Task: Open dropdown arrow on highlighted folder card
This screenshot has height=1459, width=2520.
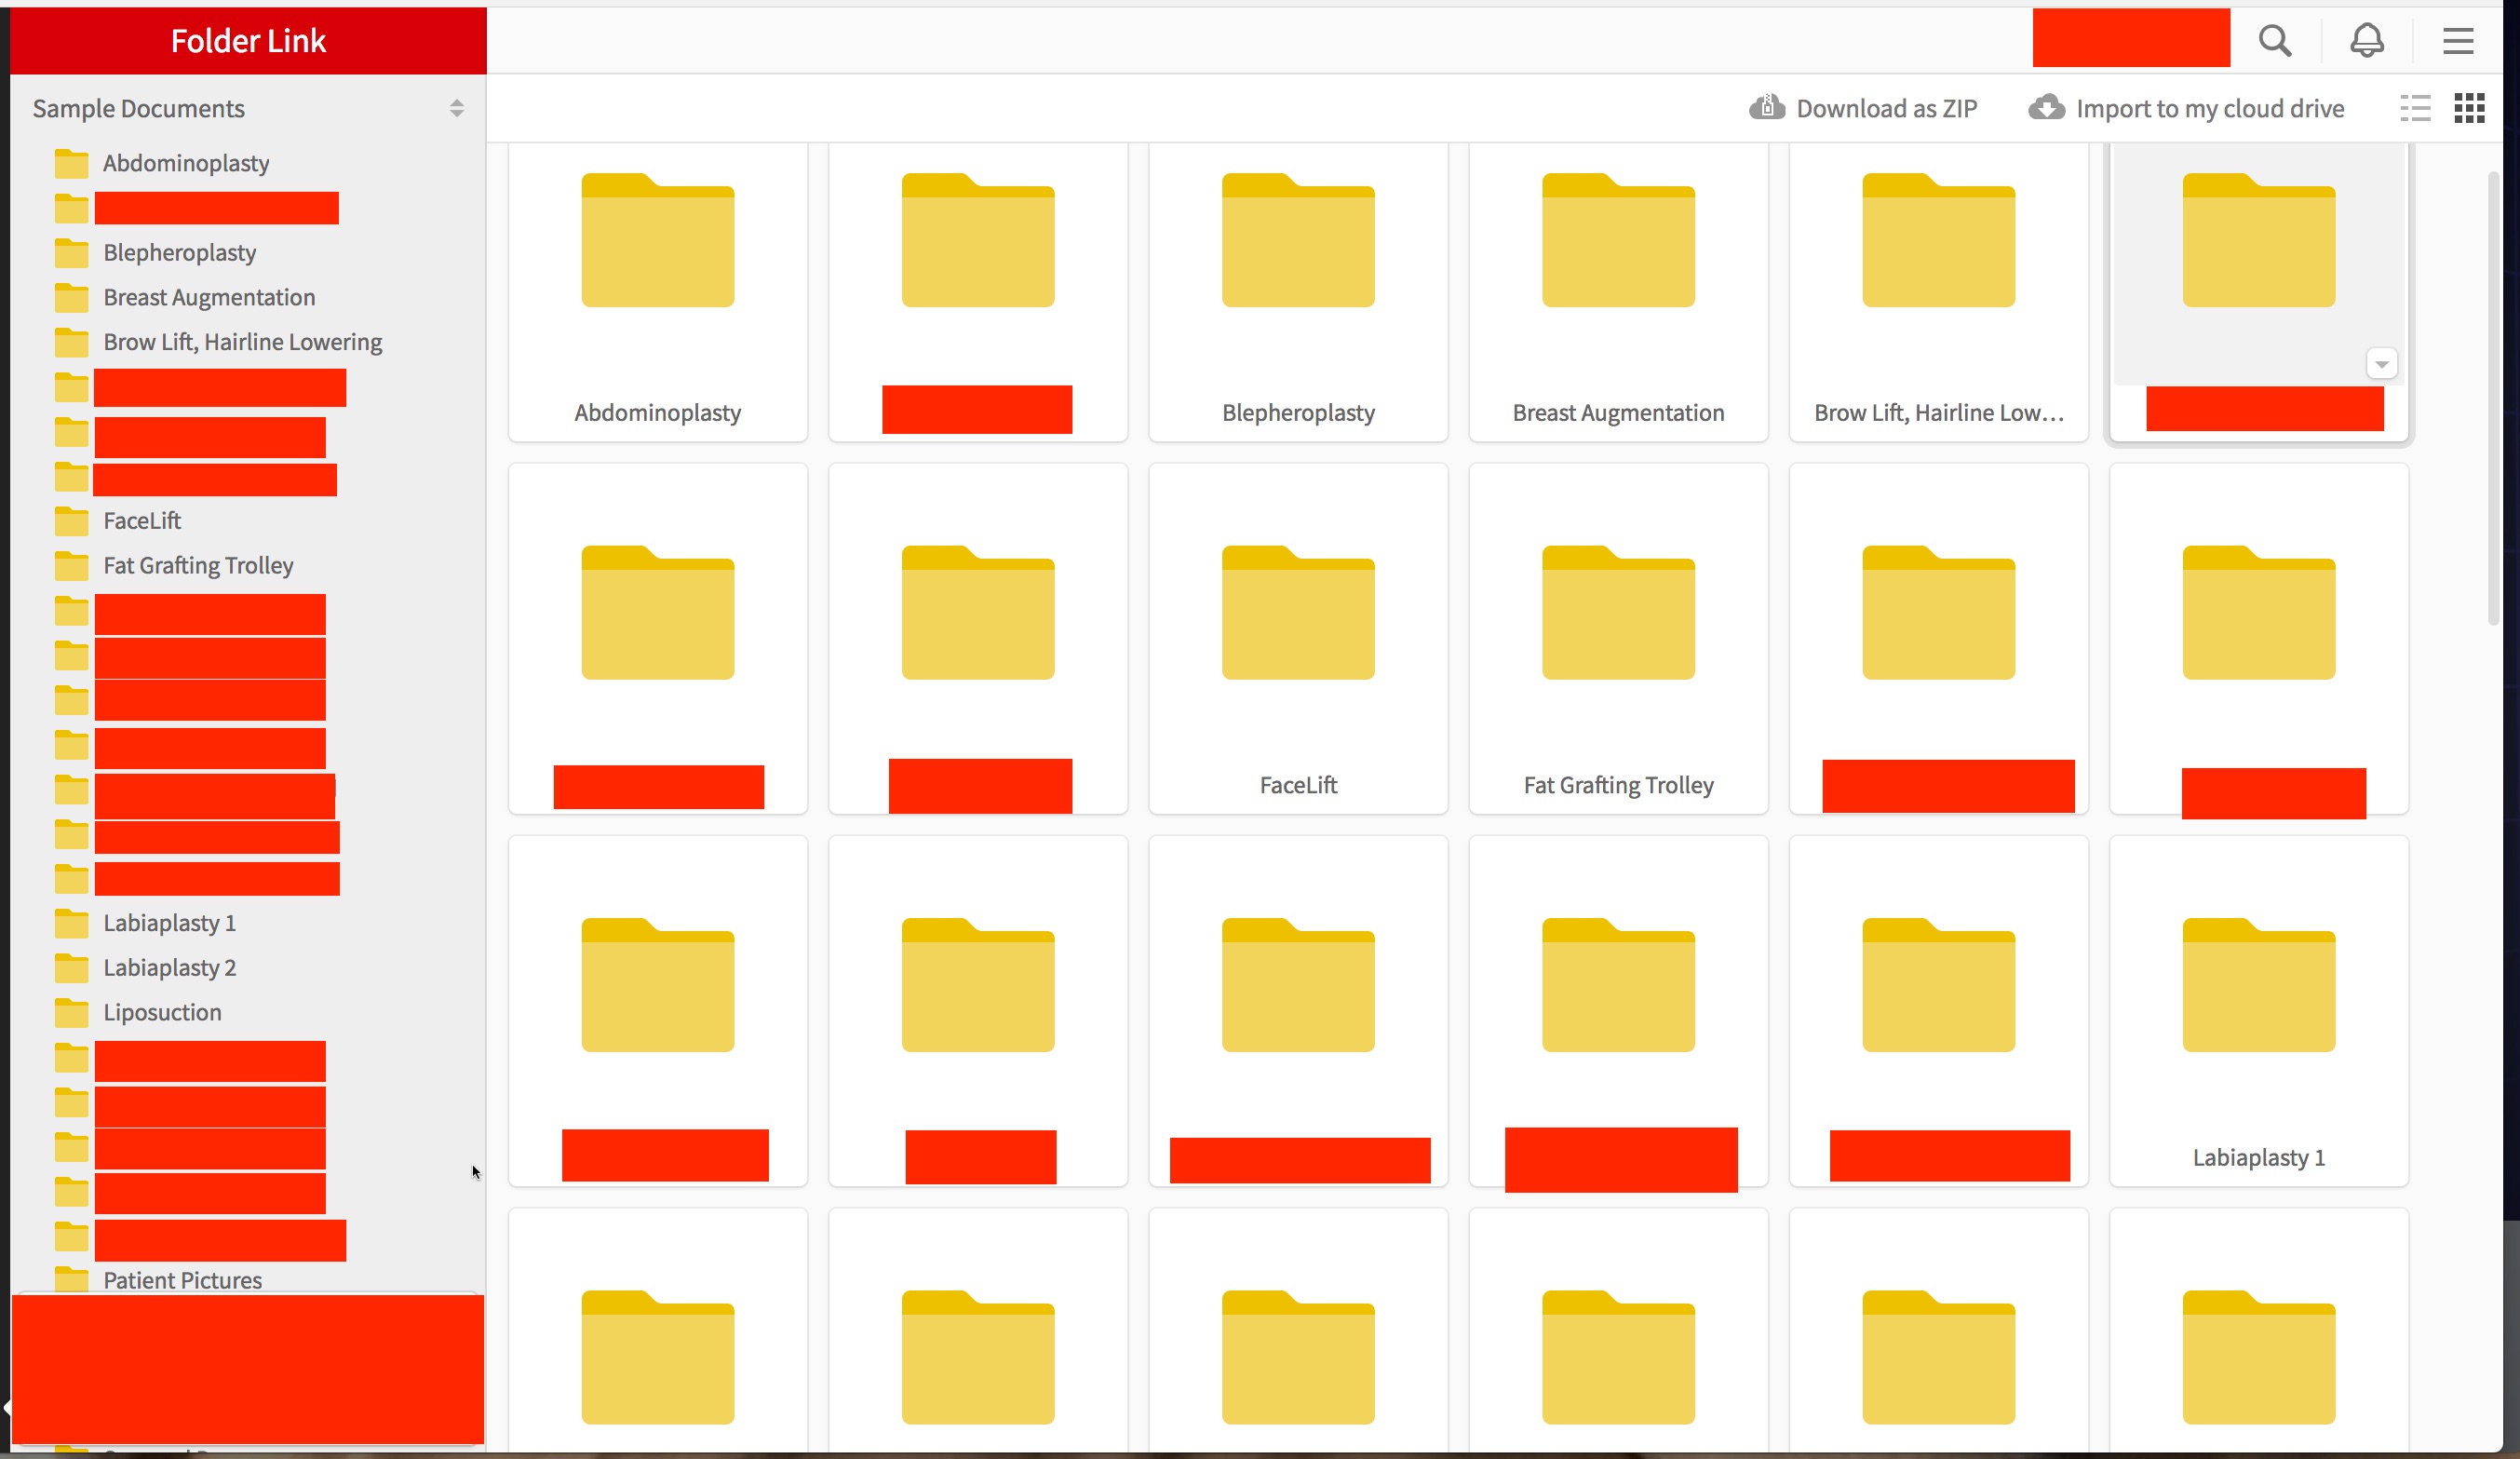Action: pyautogui.click(x=2381, y=364)
